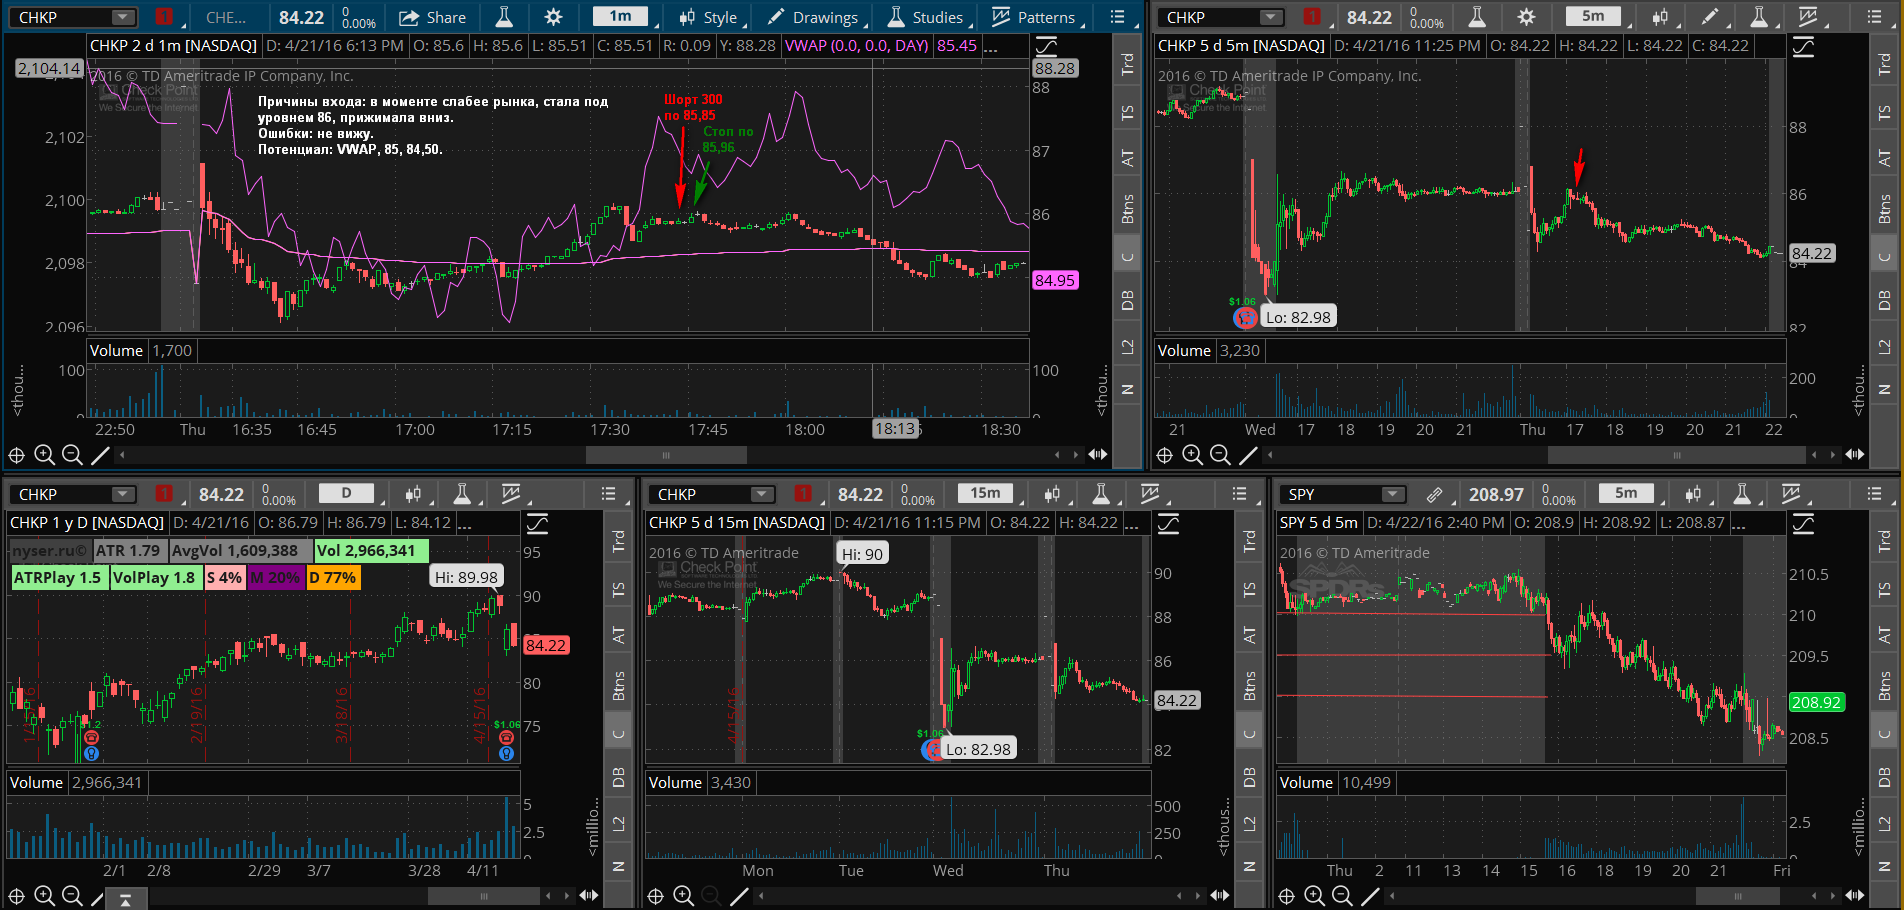The height and width of the screenshot is (910, 1904).
Task: Click price axis scale icon on 1m chart
Action: coord(1046,46)
